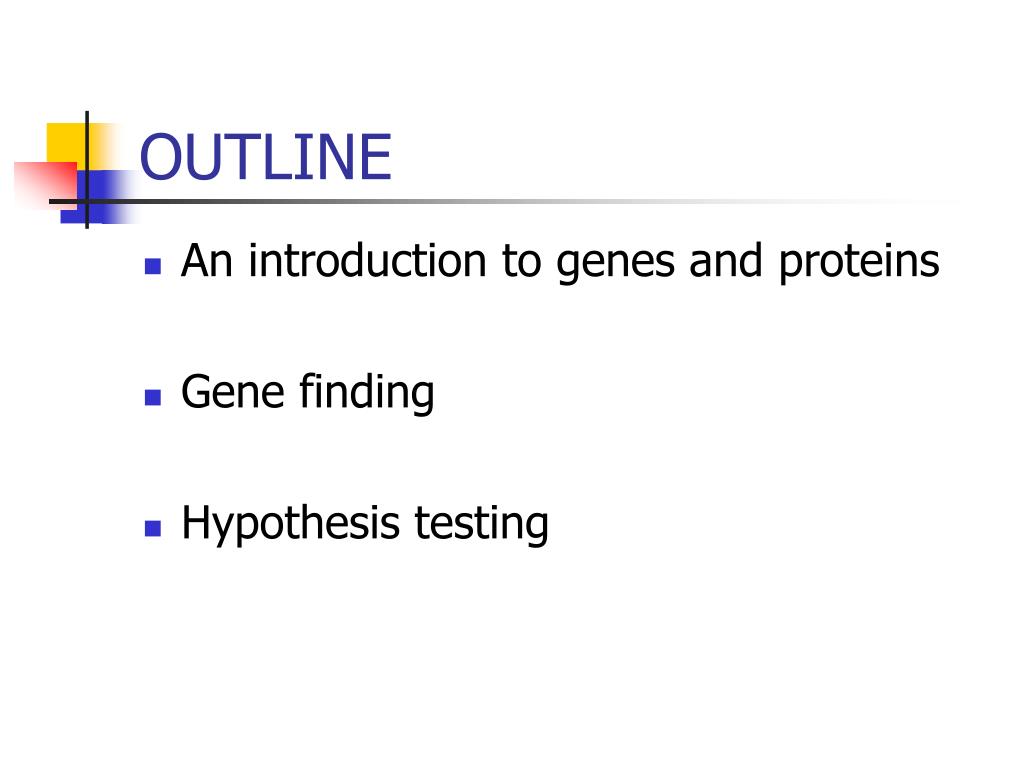Image resolution: width=1024 pixels, height=768 pixels.
Task: Select the blue bullet before 'Hypothesis testing'
Action: tap(153, 528)
